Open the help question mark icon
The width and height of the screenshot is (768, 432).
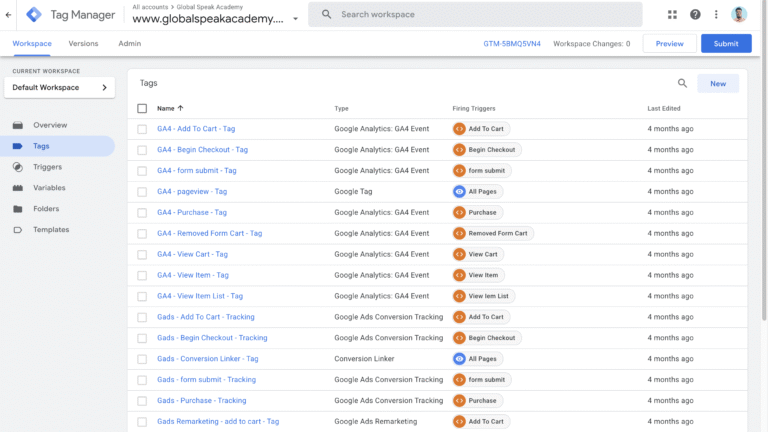(695, 14)
